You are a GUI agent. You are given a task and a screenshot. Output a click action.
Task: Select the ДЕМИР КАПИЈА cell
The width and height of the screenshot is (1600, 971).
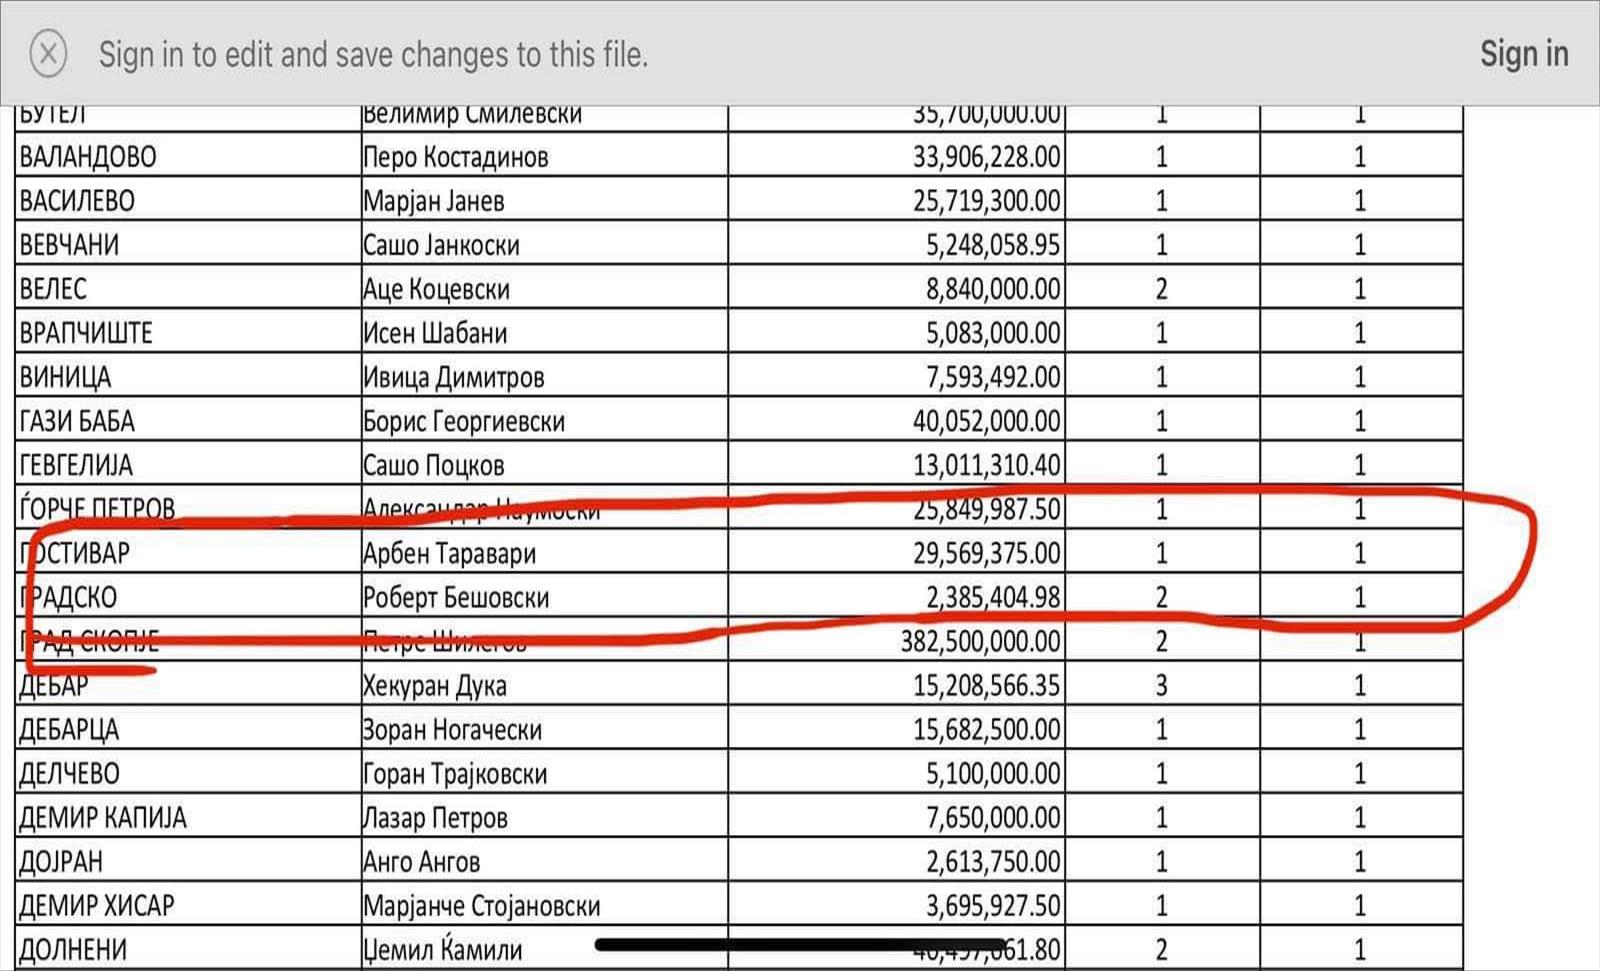pos(188,816)
